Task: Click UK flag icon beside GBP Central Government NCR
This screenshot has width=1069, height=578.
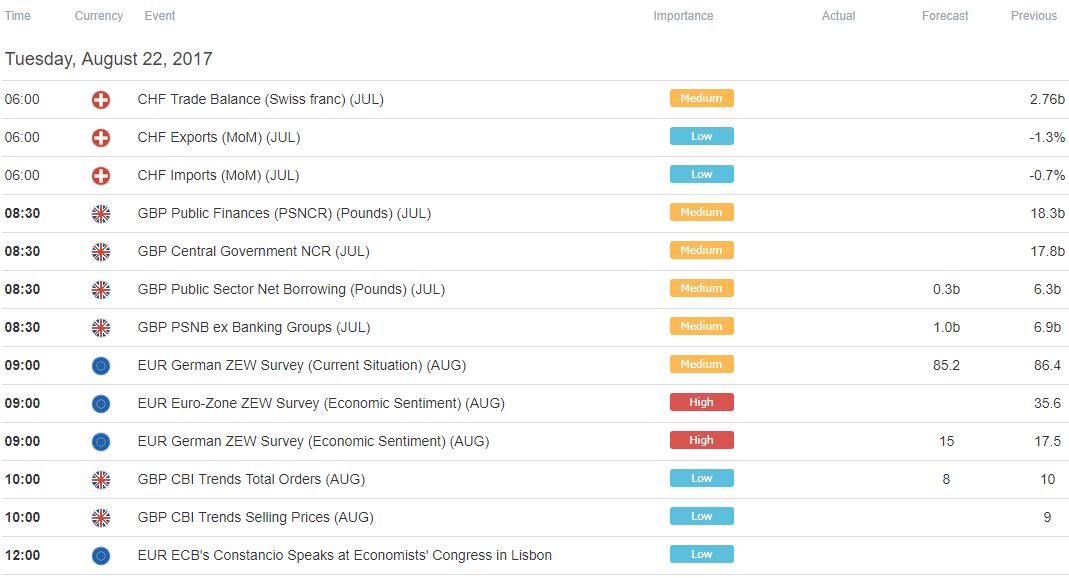Action: [x=101, y=252]
